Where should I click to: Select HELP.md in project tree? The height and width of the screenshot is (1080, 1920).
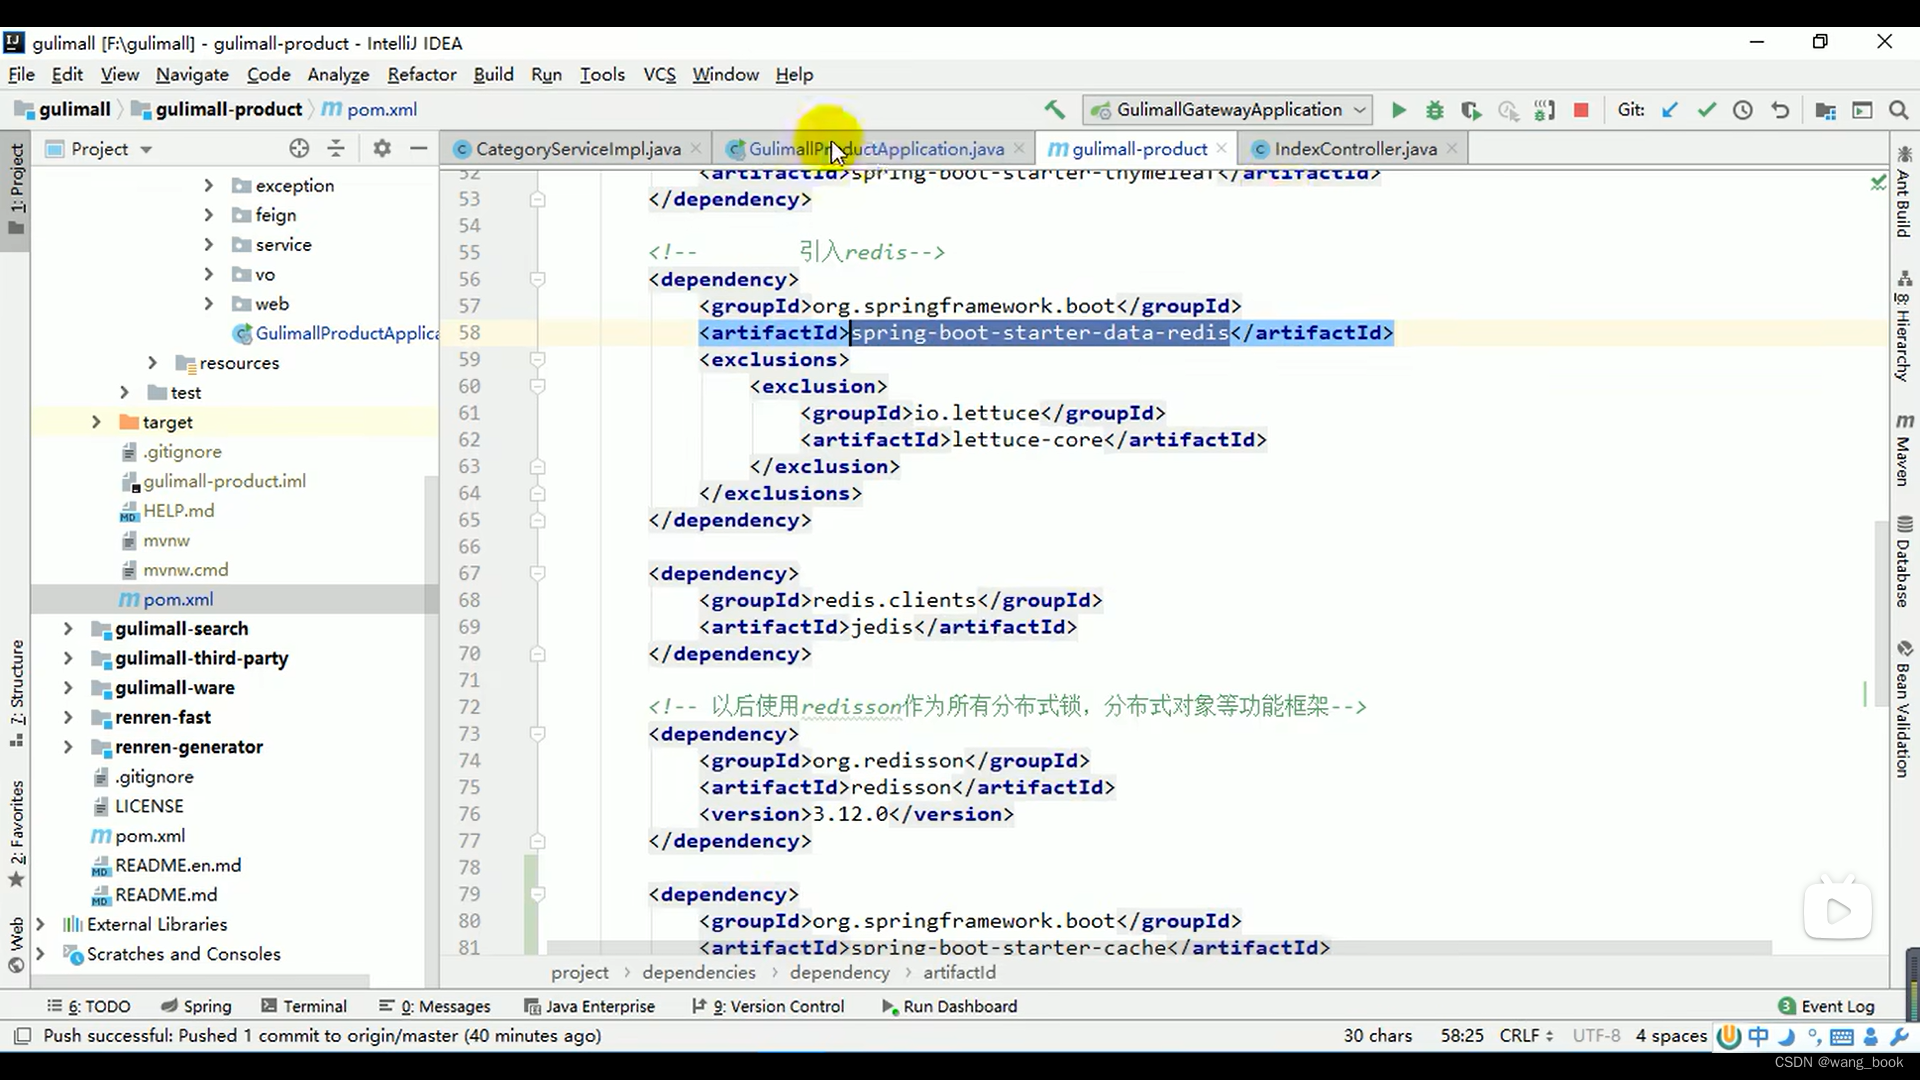point(178,510)
